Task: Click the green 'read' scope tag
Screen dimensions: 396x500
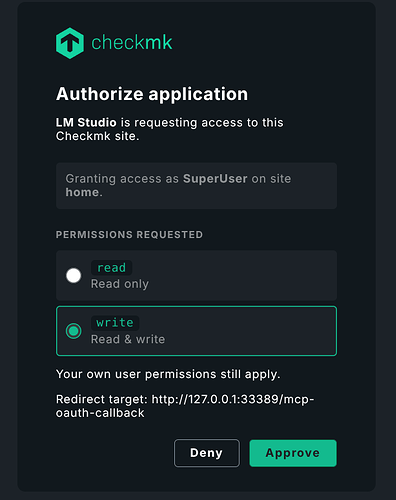Action: point(111,268)
